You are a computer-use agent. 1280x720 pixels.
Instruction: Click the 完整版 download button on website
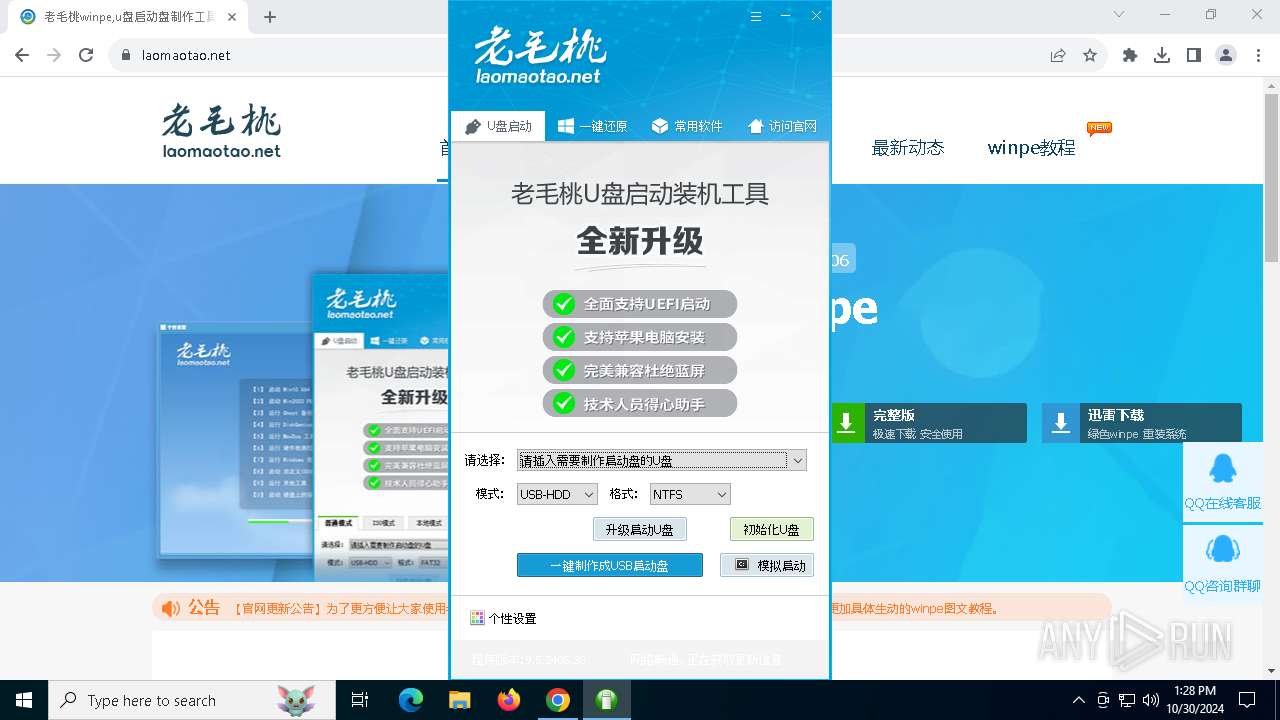[x=928, y=423]
